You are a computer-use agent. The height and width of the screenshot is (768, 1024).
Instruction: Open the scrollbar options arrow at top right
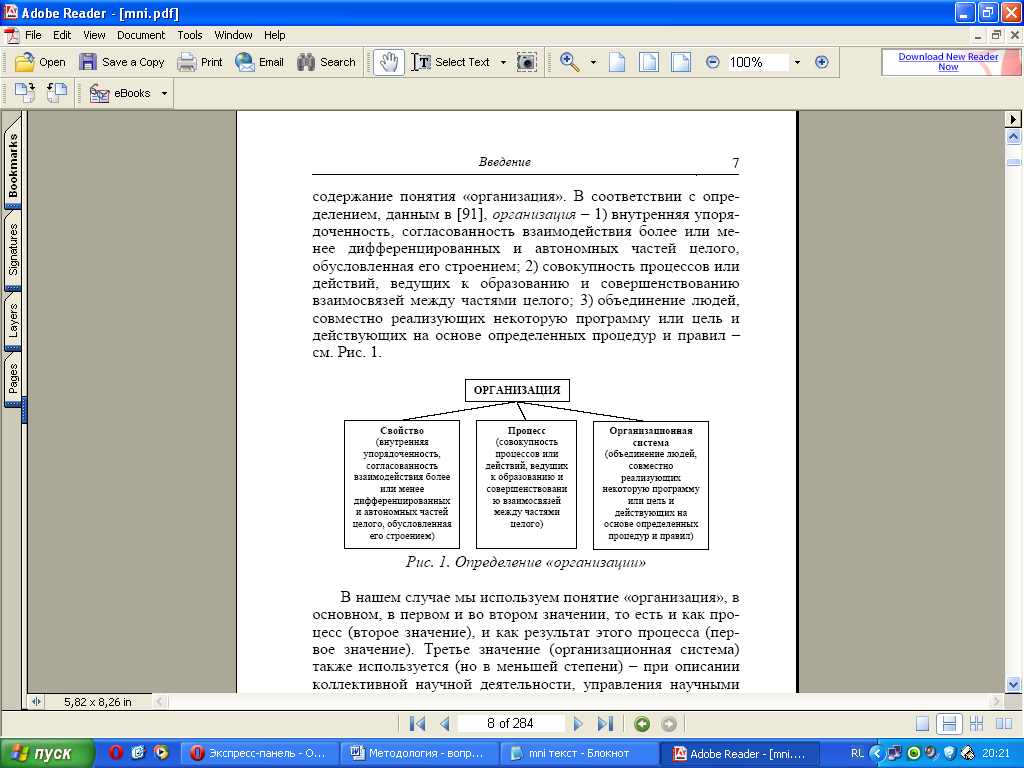pyautogui.click(x=1013, y=119)
